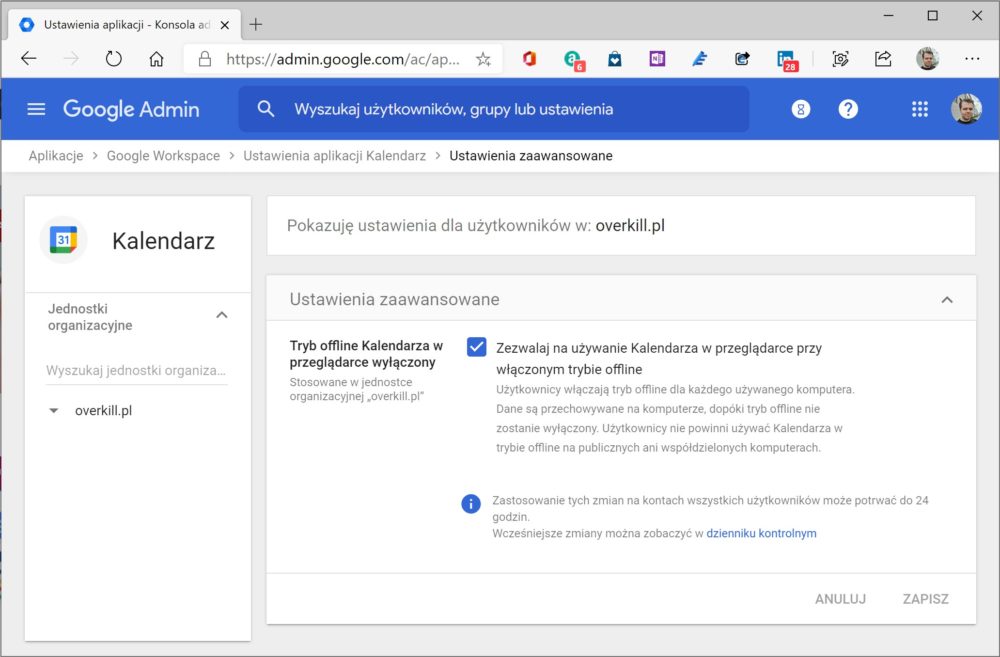Click browser Forward arrow
Image resolution: width=1000 pixels, height=657 pixels.
[71, 59]
